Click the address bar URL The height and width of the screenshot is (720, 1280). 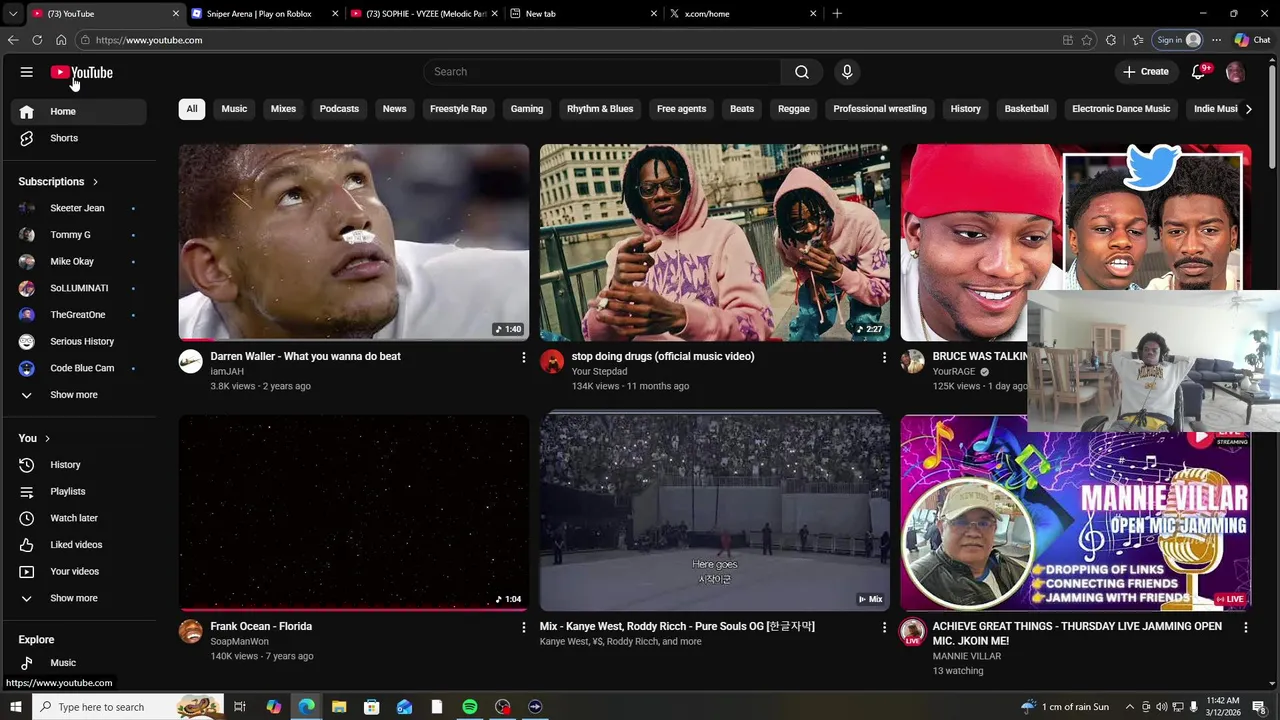pos(149,40)
